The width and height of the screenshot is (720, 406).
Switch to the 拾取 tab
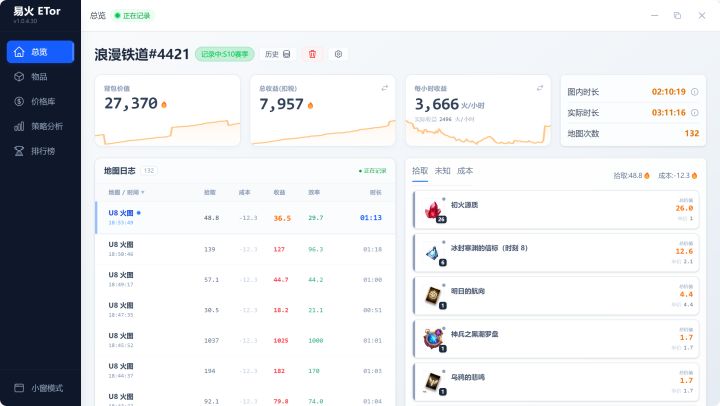point(420,171)
